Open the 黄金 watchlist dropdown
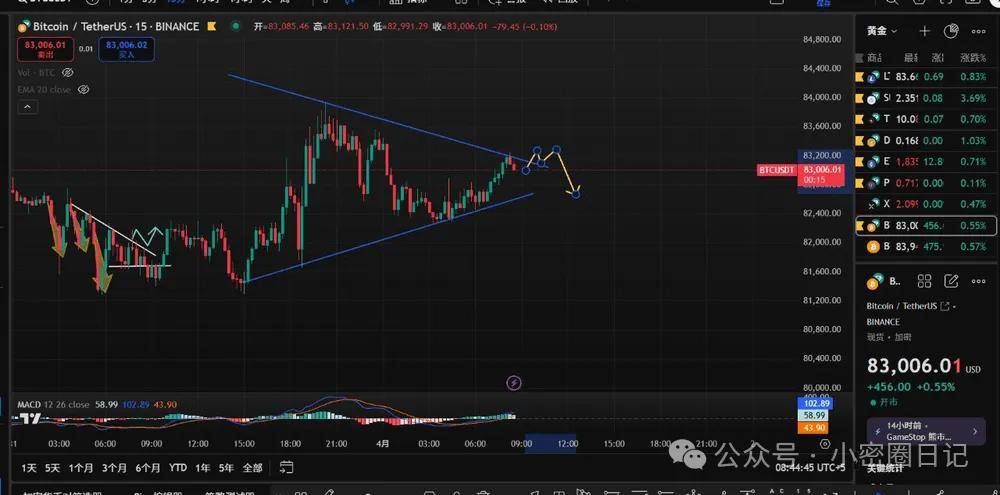This screenshot has height=495, width=1000. coord(880,32)
